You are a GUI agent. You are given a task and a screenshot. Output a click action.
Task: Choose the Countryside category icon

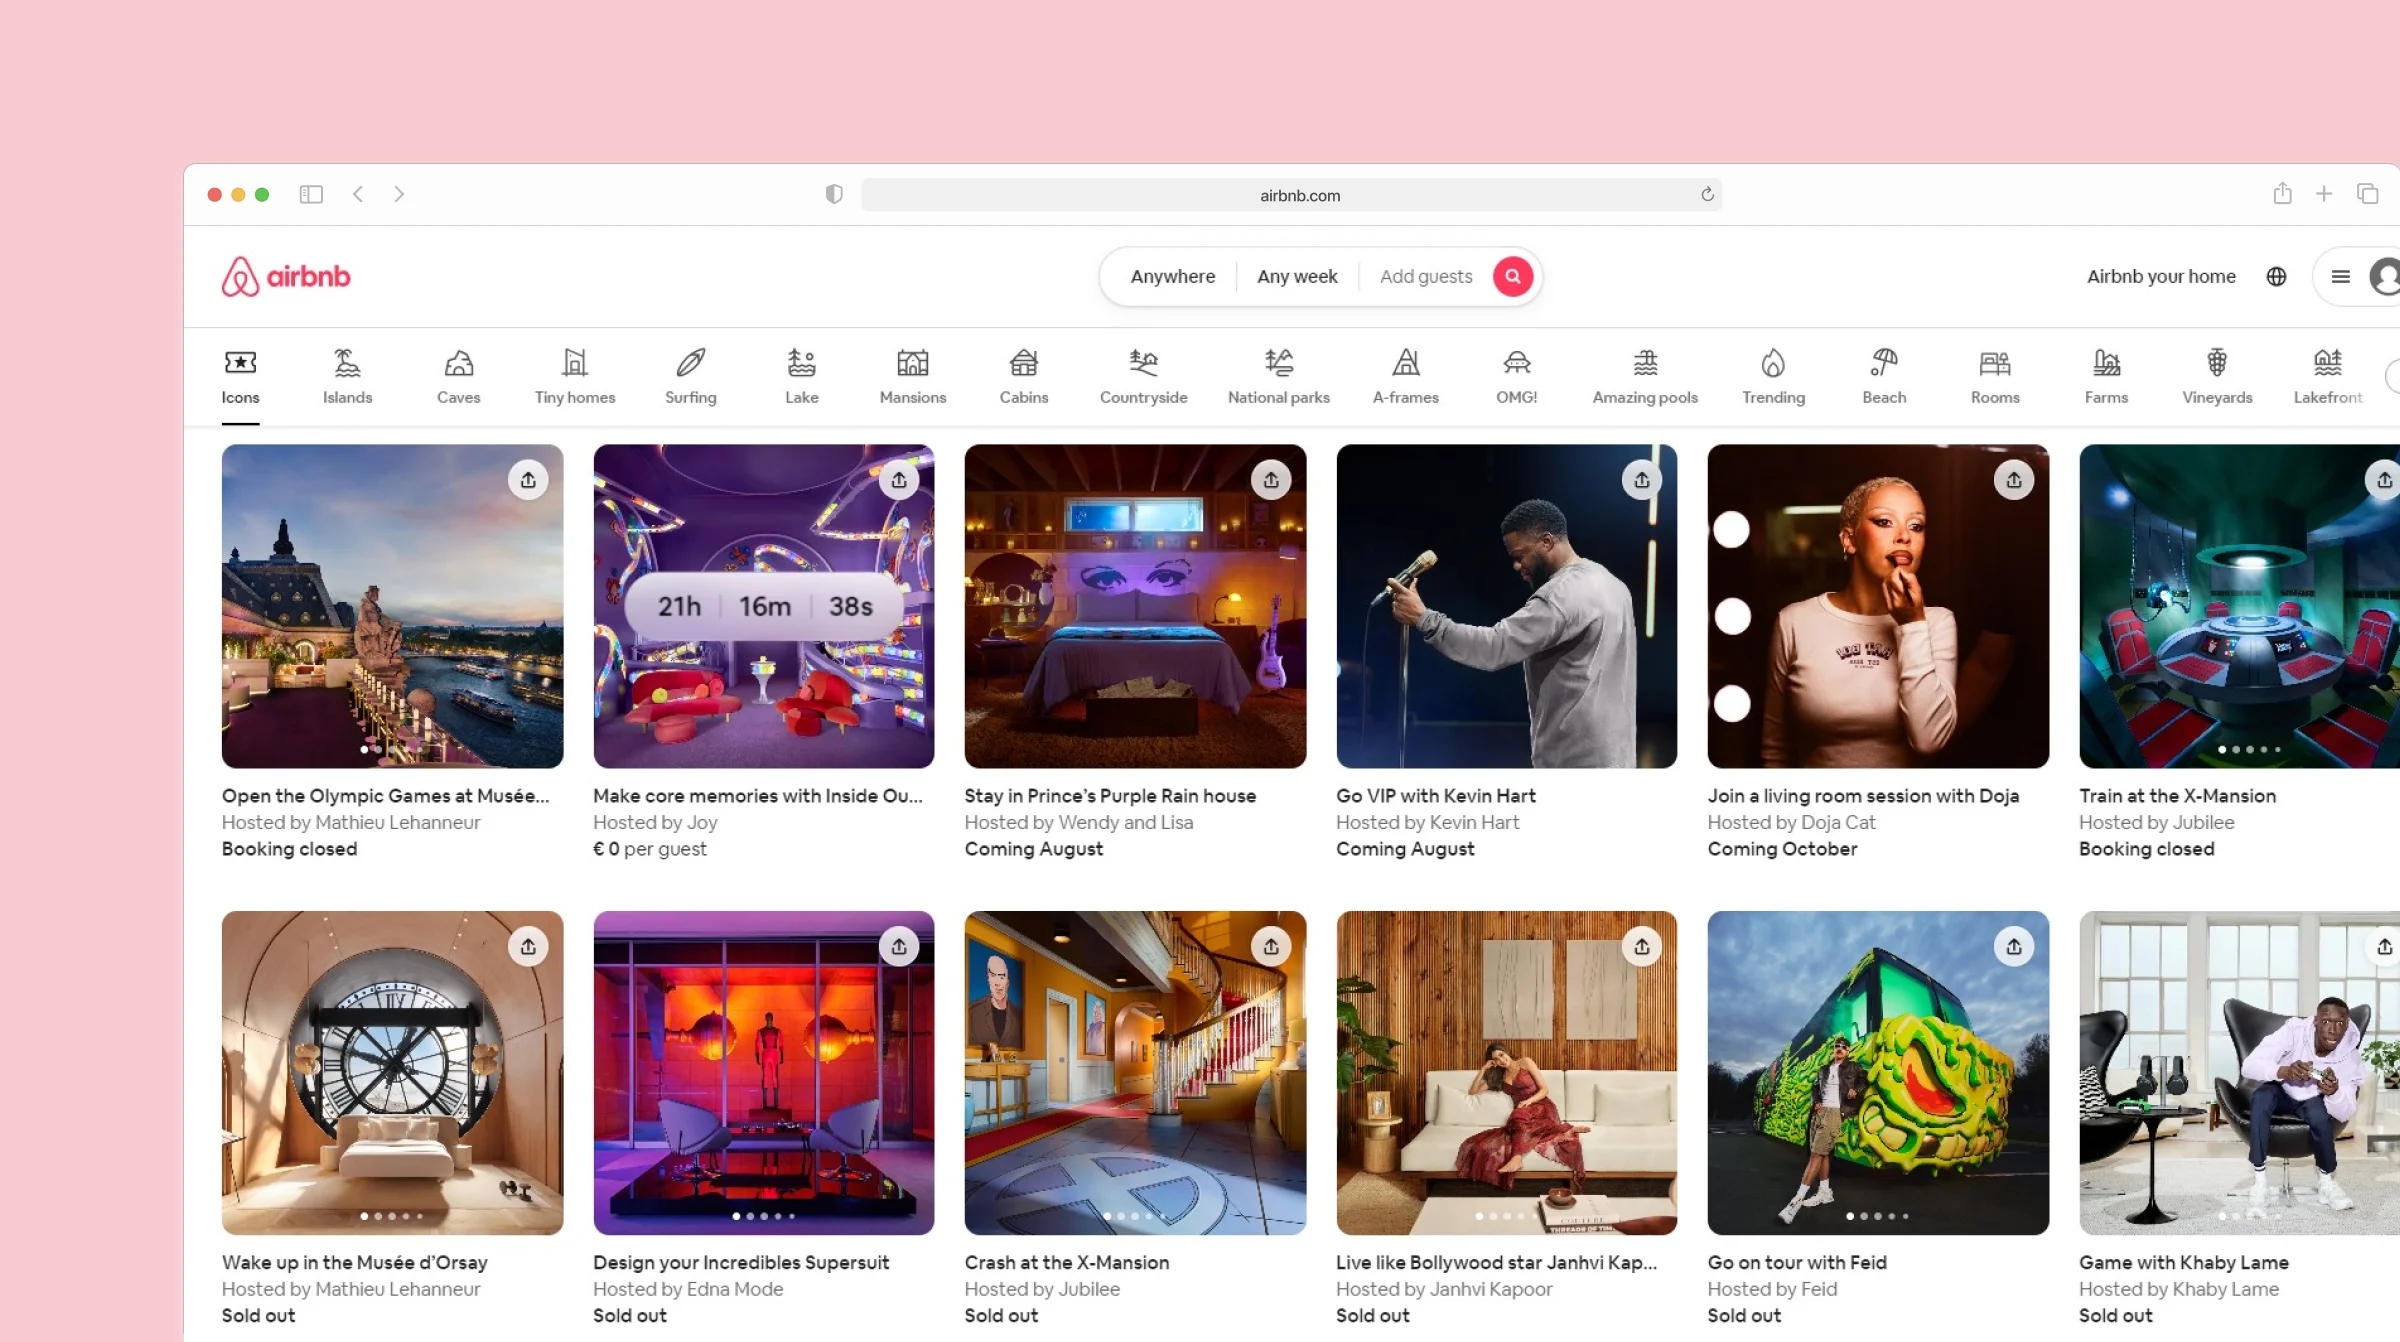1143,362
